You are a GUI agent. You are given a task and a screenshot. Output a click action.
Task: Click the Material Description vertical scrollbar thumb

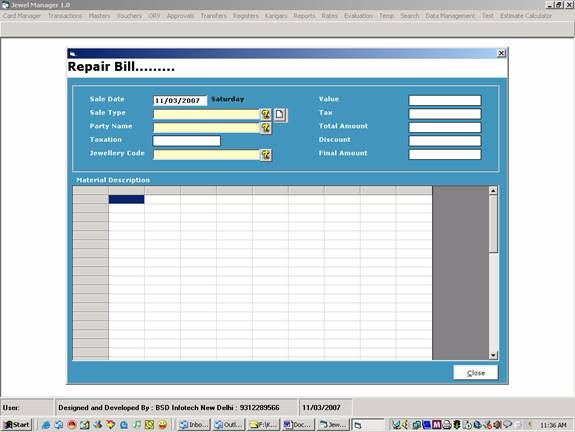(x=493, y=224)
